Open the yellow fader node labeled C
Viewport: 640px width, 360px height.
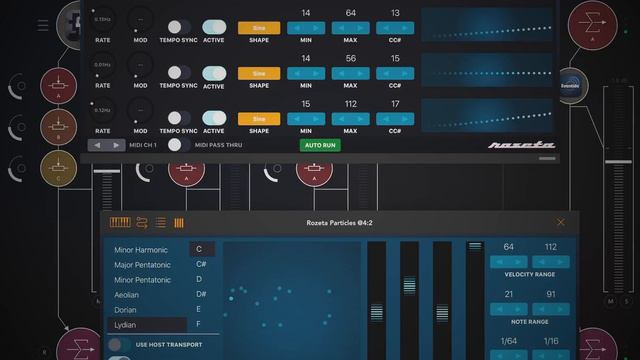pyautogui.click(x=58, y=168)
